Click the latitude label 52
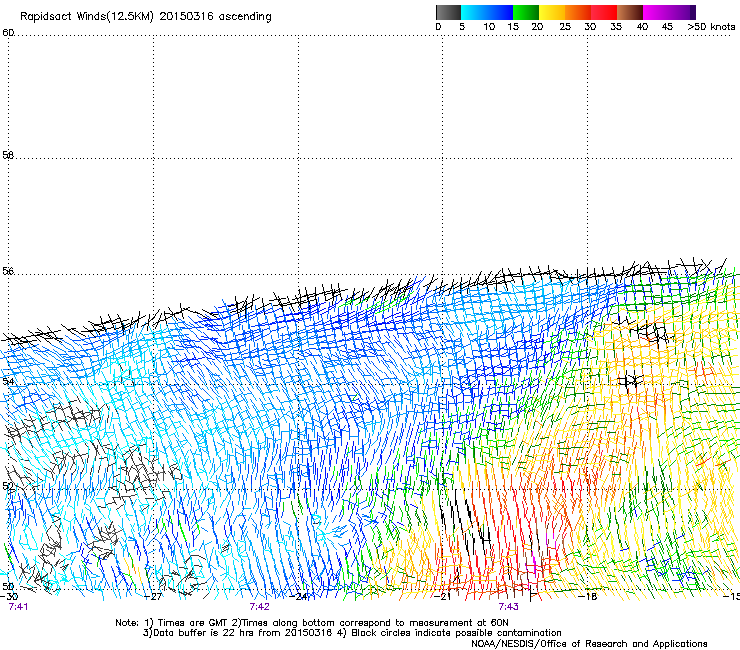 tap(8, 486)
